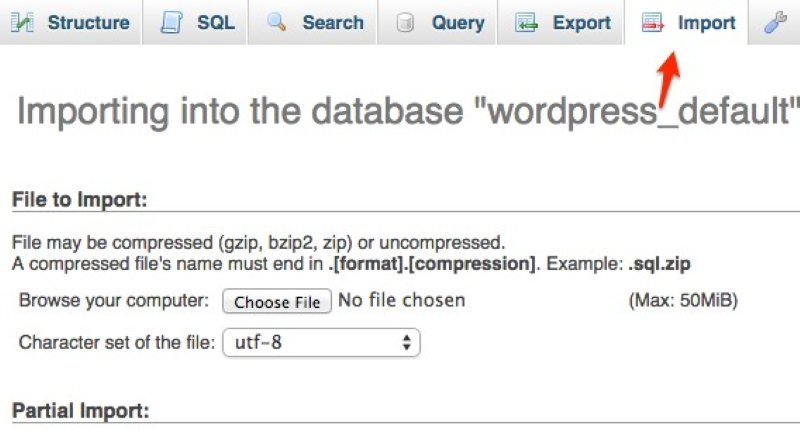Click the "Partial Import:" section heading
Image resolution: width=800 pixels, height=442 pixels.
click(80, 411)
